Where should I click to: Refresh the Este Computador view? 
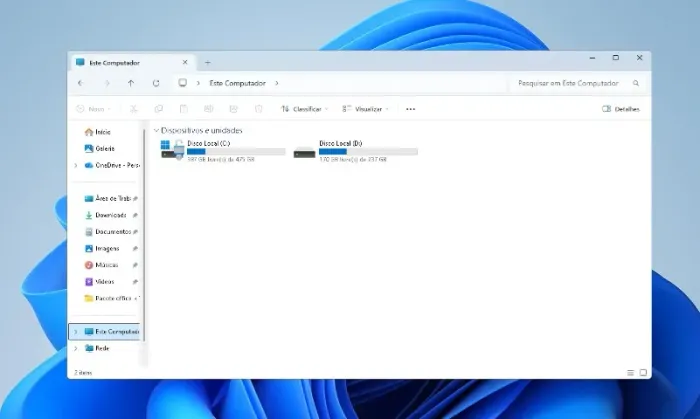point(156,83)
